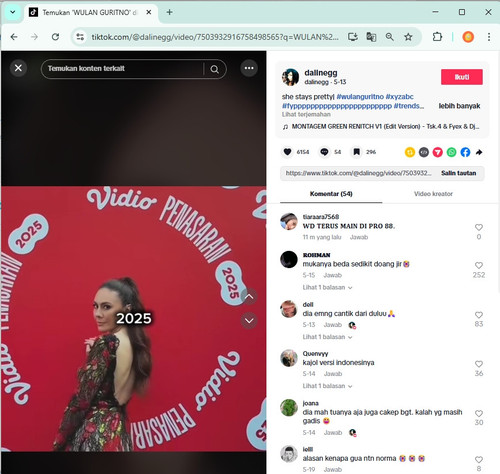Close the video viewer with X button
The width and height of the screenshot is (500, 474).
coord(18,68)
